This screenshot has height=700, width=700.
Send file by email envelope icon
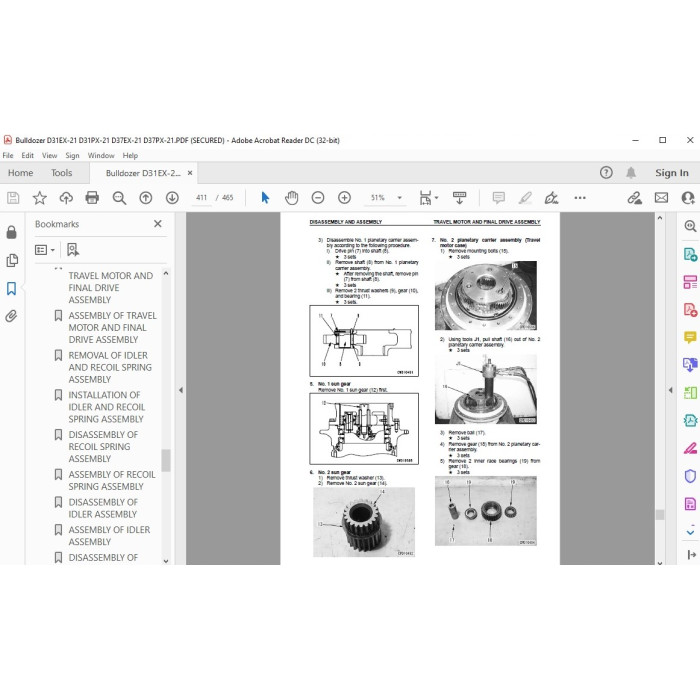[661, 198]
